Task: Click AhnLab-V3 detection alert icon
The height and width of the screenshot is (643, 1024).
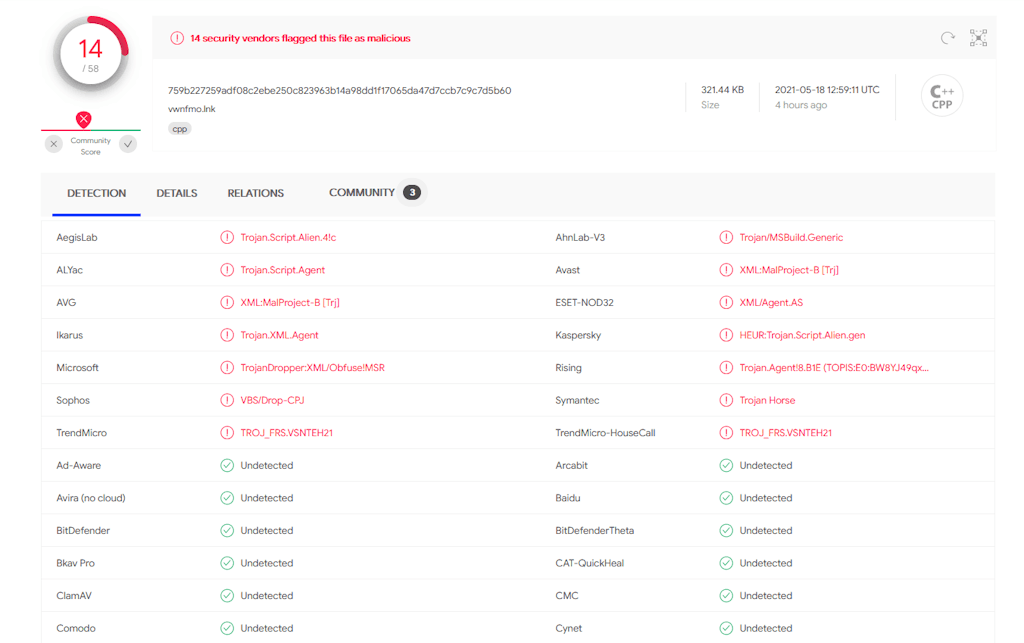Action: pos(726,238)
